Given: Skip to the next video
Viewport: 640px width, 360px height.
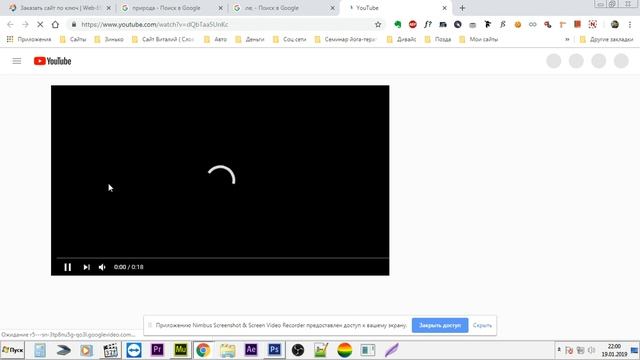Looking at the screenshot, I should [x=87, y=267].
